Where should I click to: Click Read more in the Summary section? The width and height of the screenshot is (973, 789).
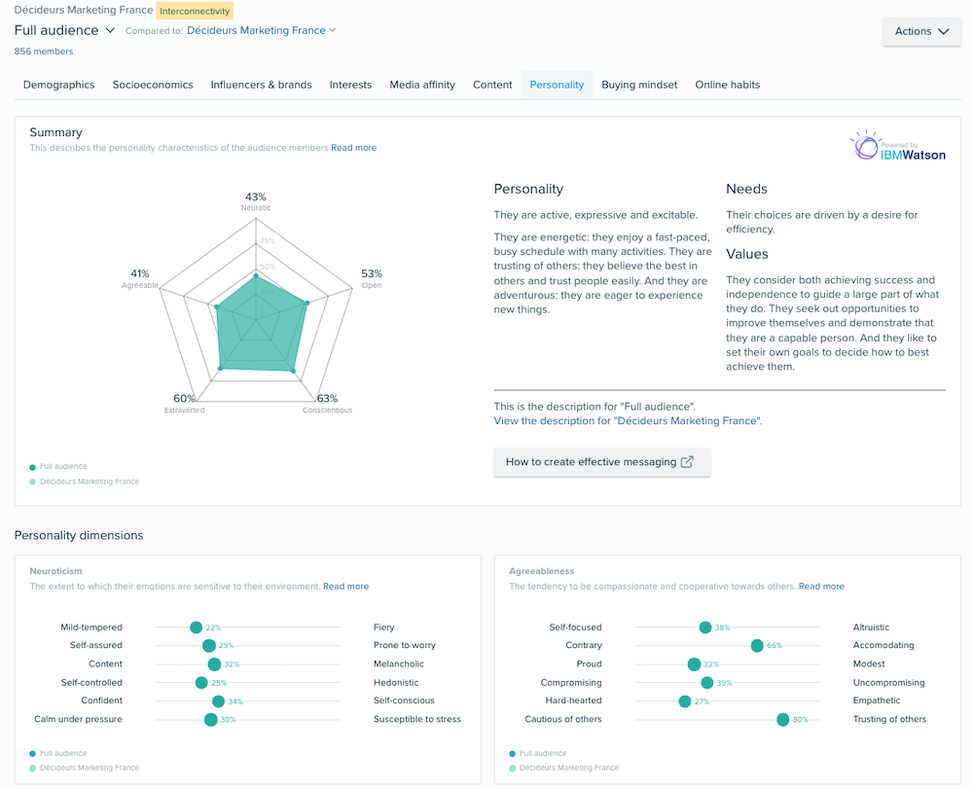[x=354, y=148]
